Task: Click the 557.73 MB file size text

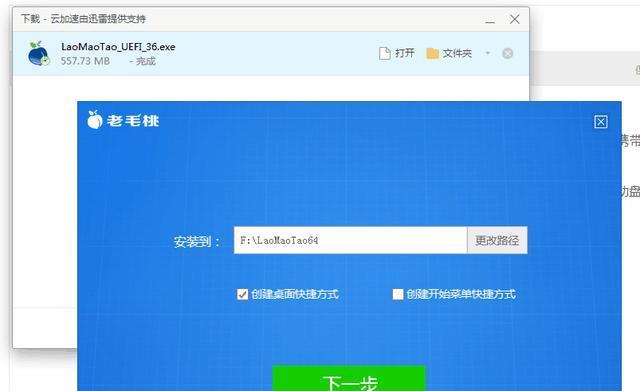Action: [85, 61]
